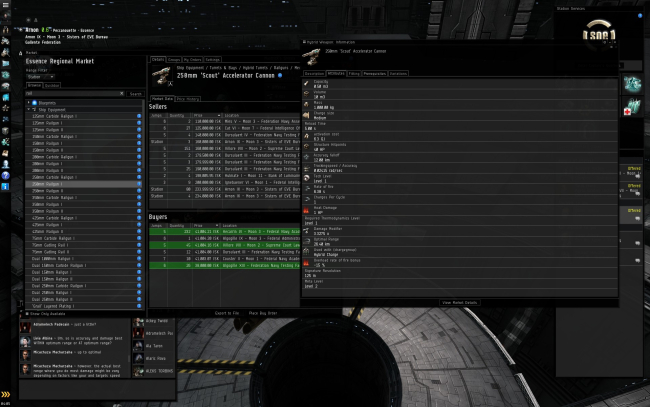Select the 350mm Carbide Railgun I list item
Viewport: 650px width, 407px height.
[84, 198]
